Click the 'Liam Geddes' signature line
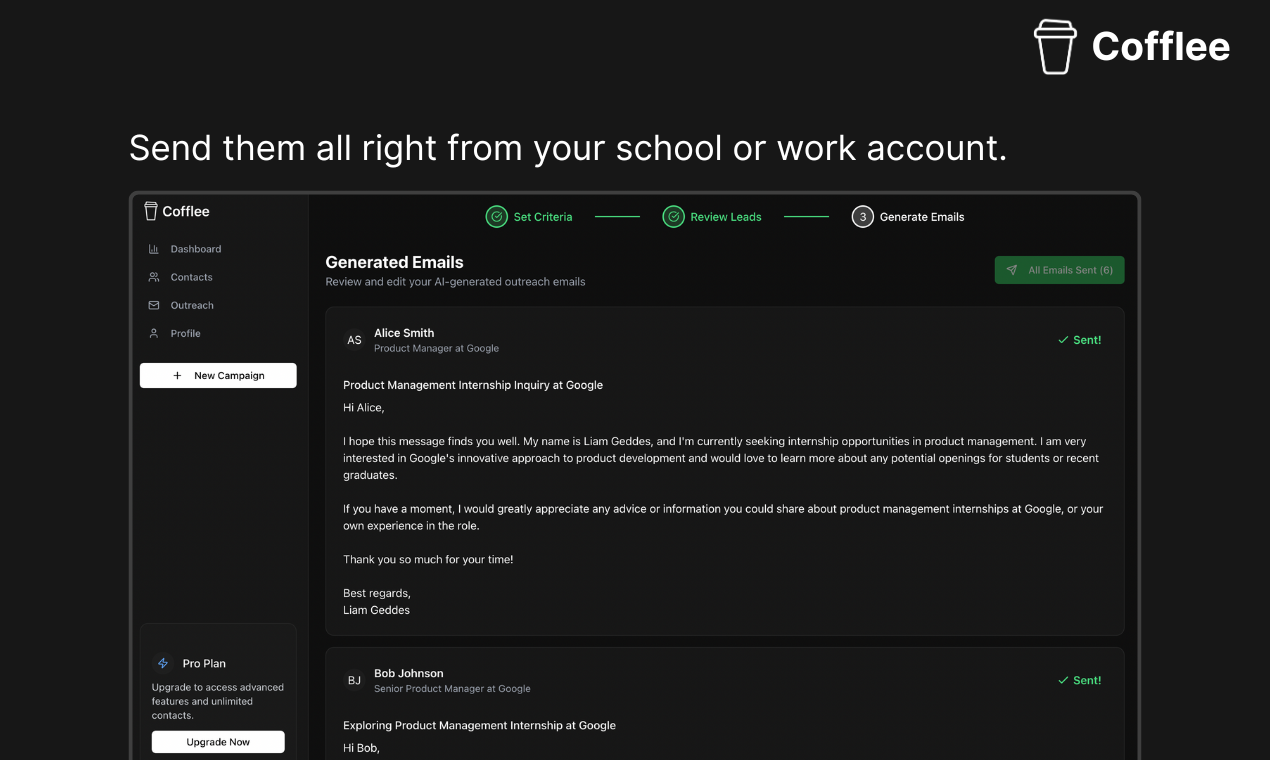This screenshot has height=760, width=1270. (x=376, y=610)
